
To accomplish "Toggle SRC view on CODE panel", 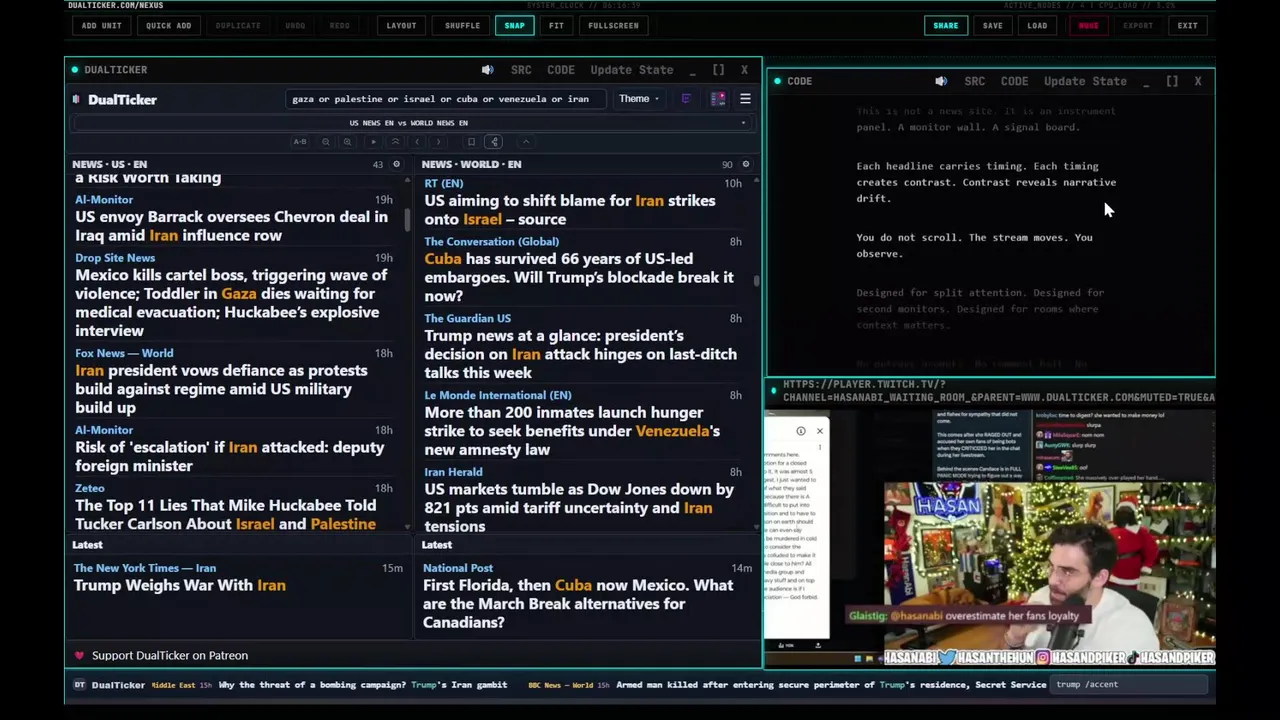I will tap(975, 81).
